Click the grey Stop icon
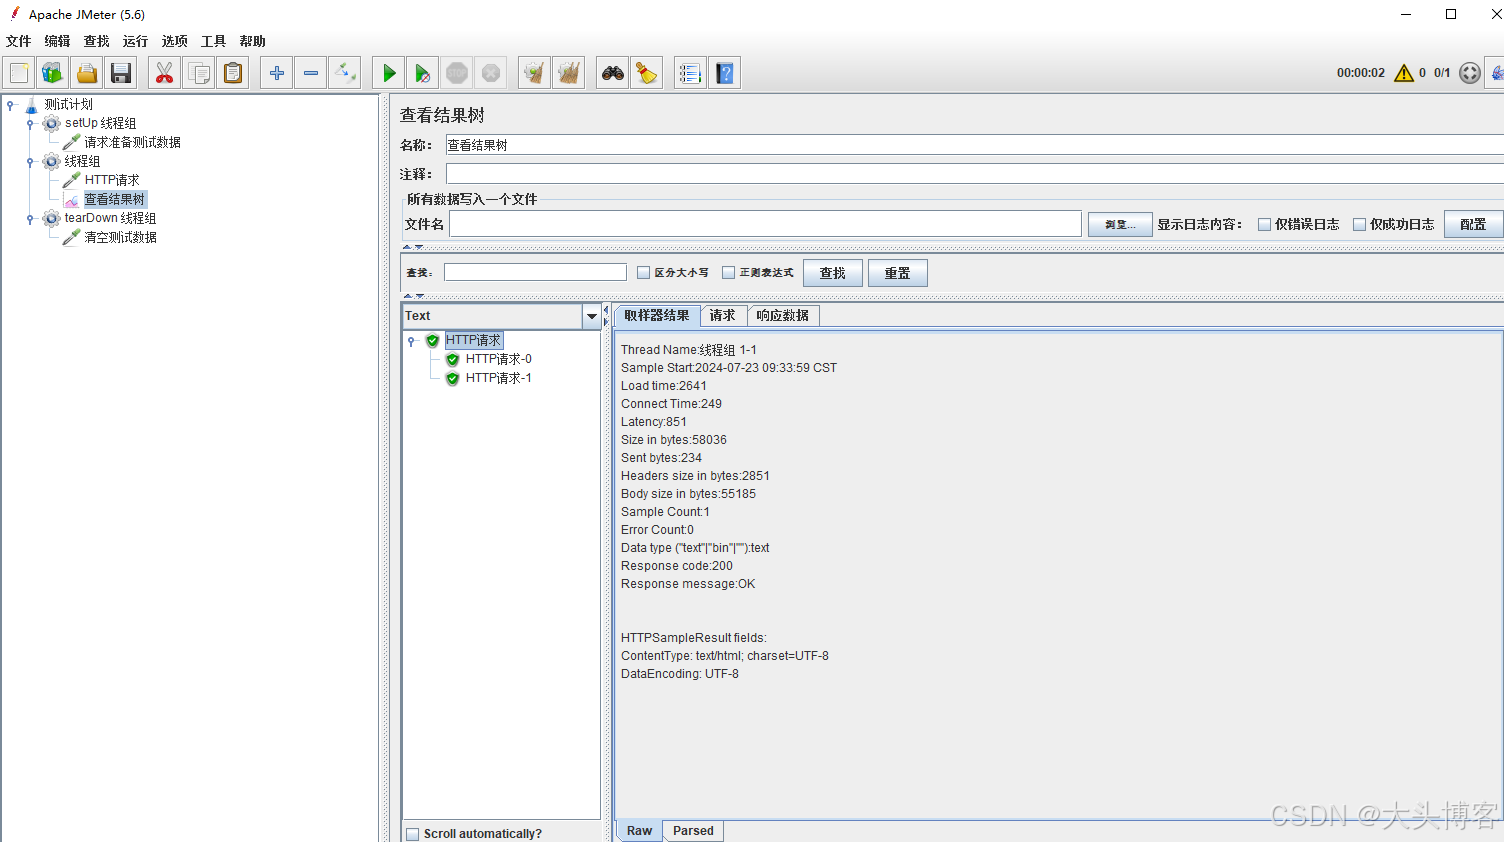 click(457, 73)
